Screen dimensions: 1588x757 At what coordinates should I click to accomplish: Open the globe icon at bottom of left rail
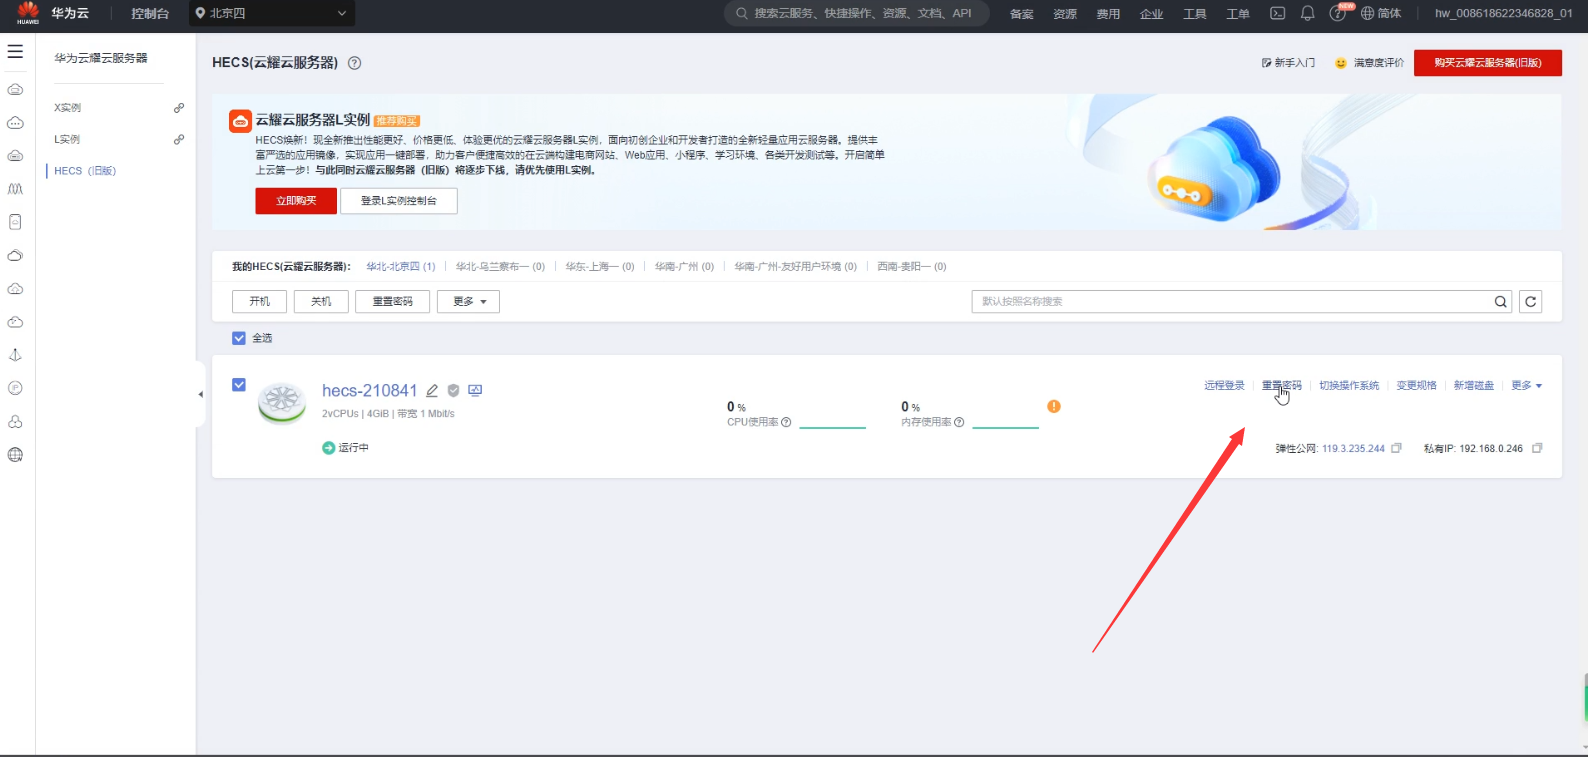click(x=15, y=455)
